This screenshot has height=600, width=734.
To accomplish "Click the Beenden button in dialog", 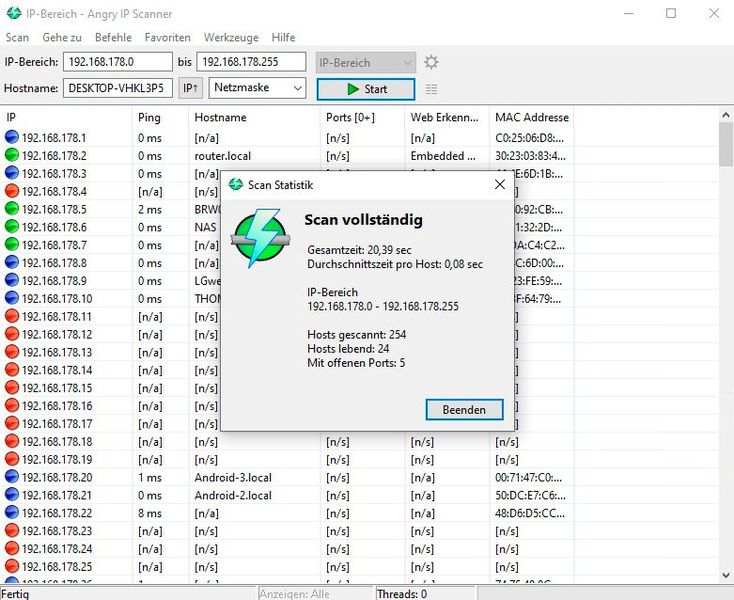I will pyautogui.click(x=464, y=410).
